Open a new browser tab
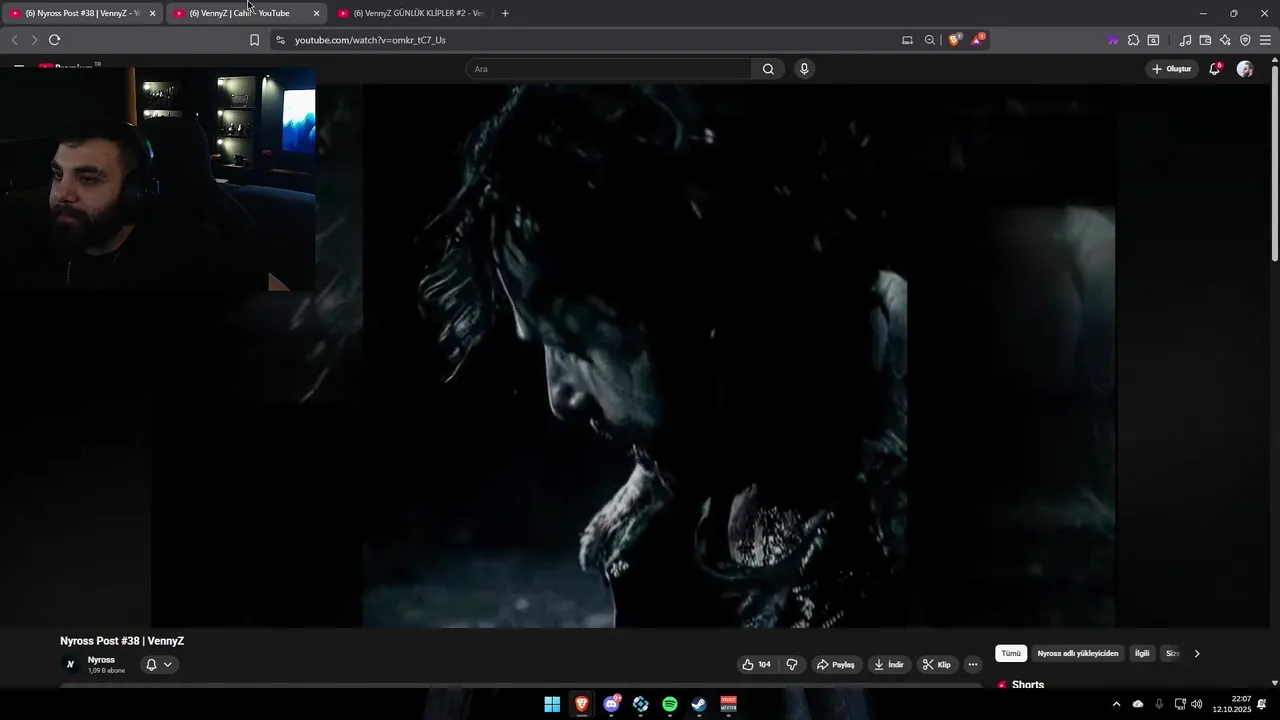 (505, 13)
